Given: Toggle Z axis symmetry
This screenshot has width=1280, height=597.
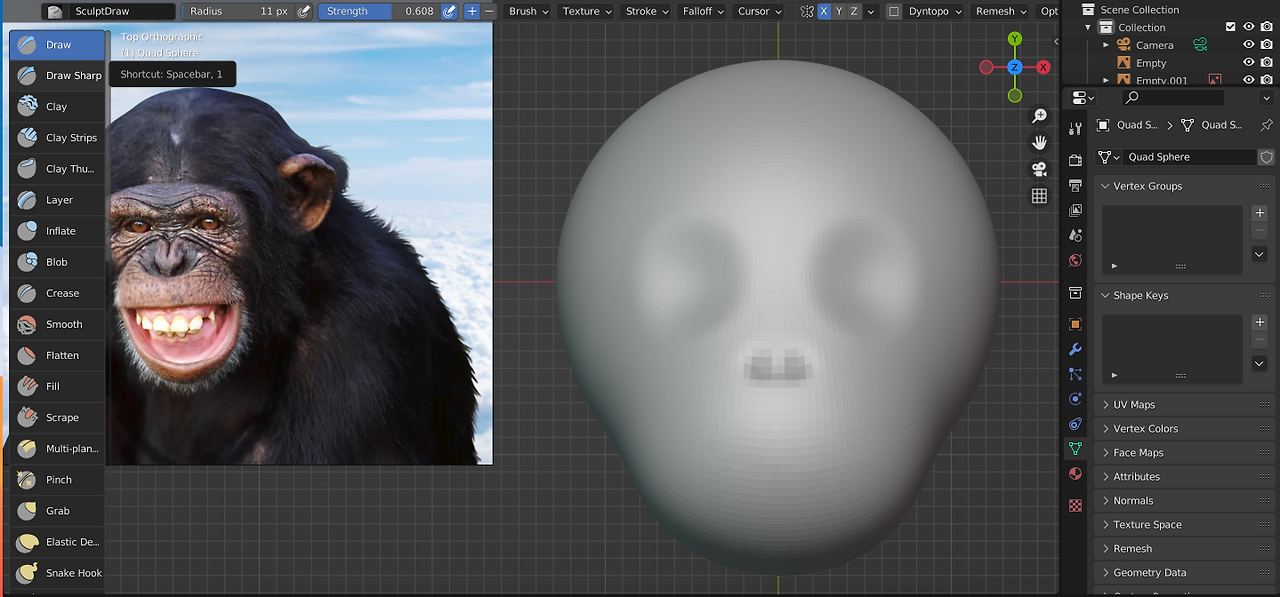Looking at the screenshot, I should pos(854,11).
